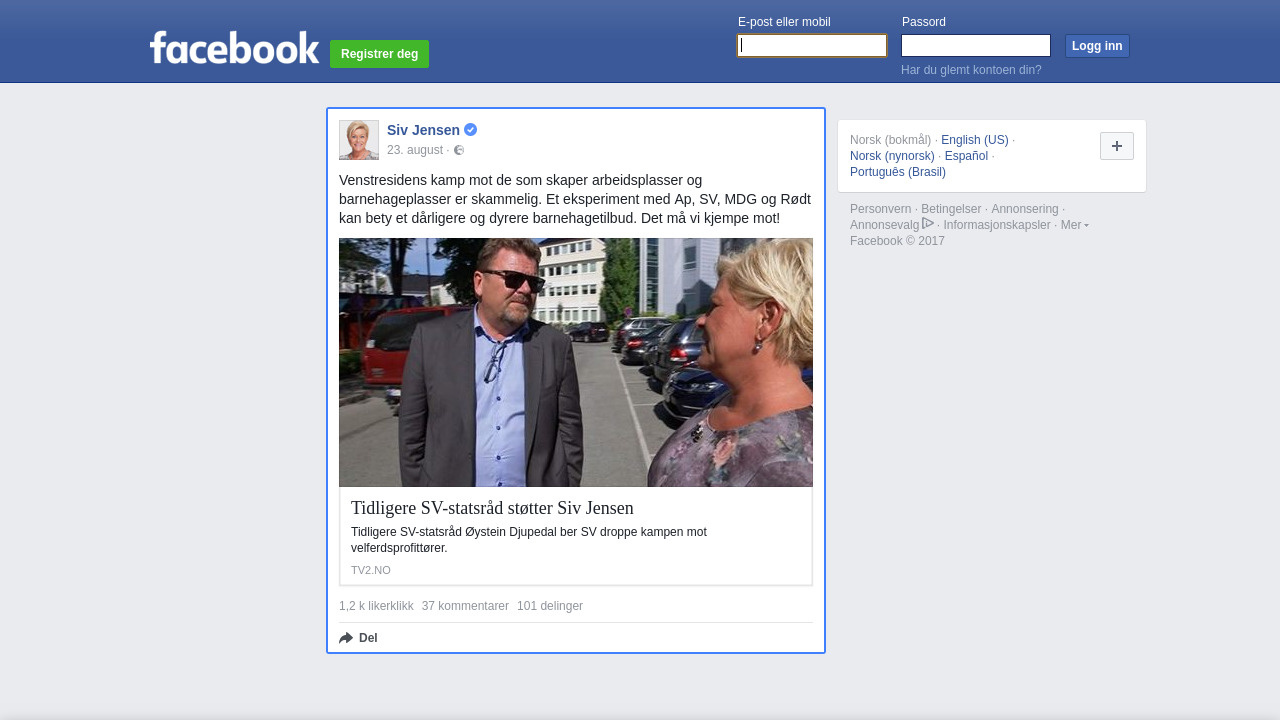Click the E-post eller mobil field
The width and height of the screenshot is (1280, 720).
pyautogui.click(x=812, y=46)
